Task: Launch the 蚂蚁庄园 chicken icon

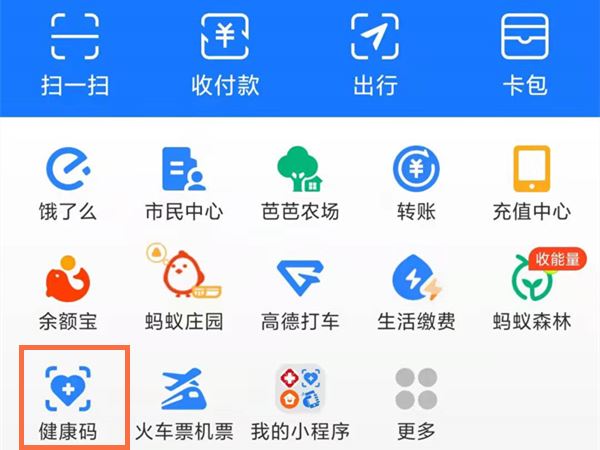Action: pyautogui.click(x=184, y=270)
